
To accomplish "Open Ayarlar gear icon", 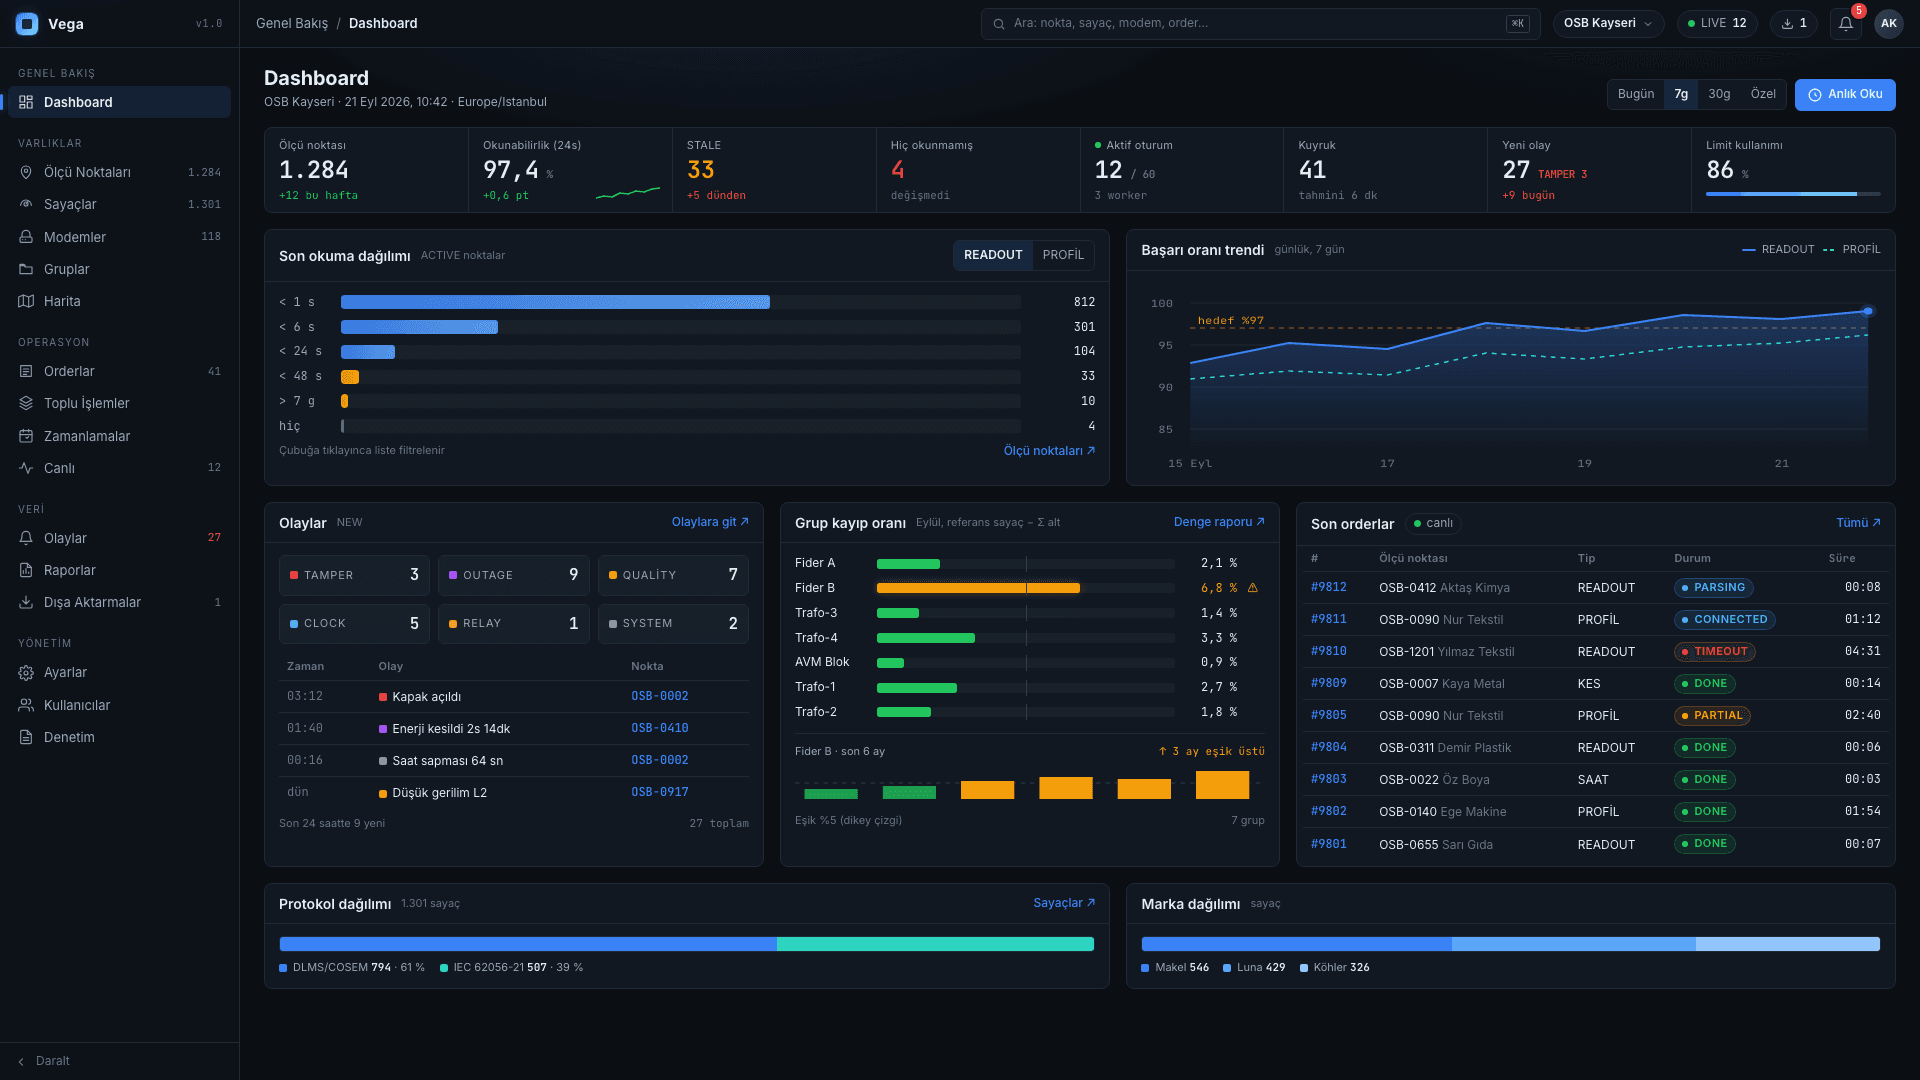I will [26, 672].
